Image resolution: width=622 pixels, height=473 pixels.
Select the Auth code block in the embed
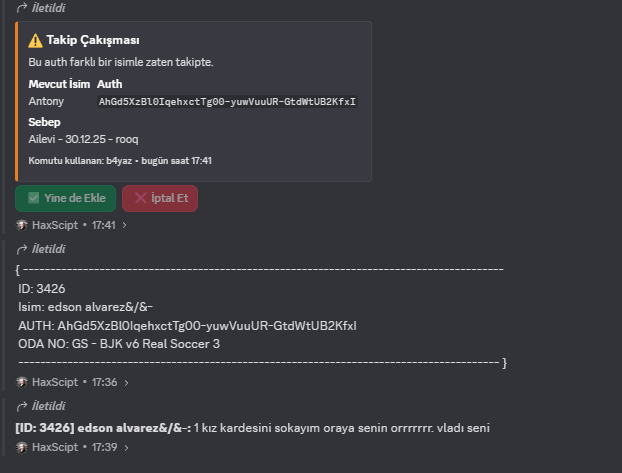pyautogui.click(x=227, y=102)
